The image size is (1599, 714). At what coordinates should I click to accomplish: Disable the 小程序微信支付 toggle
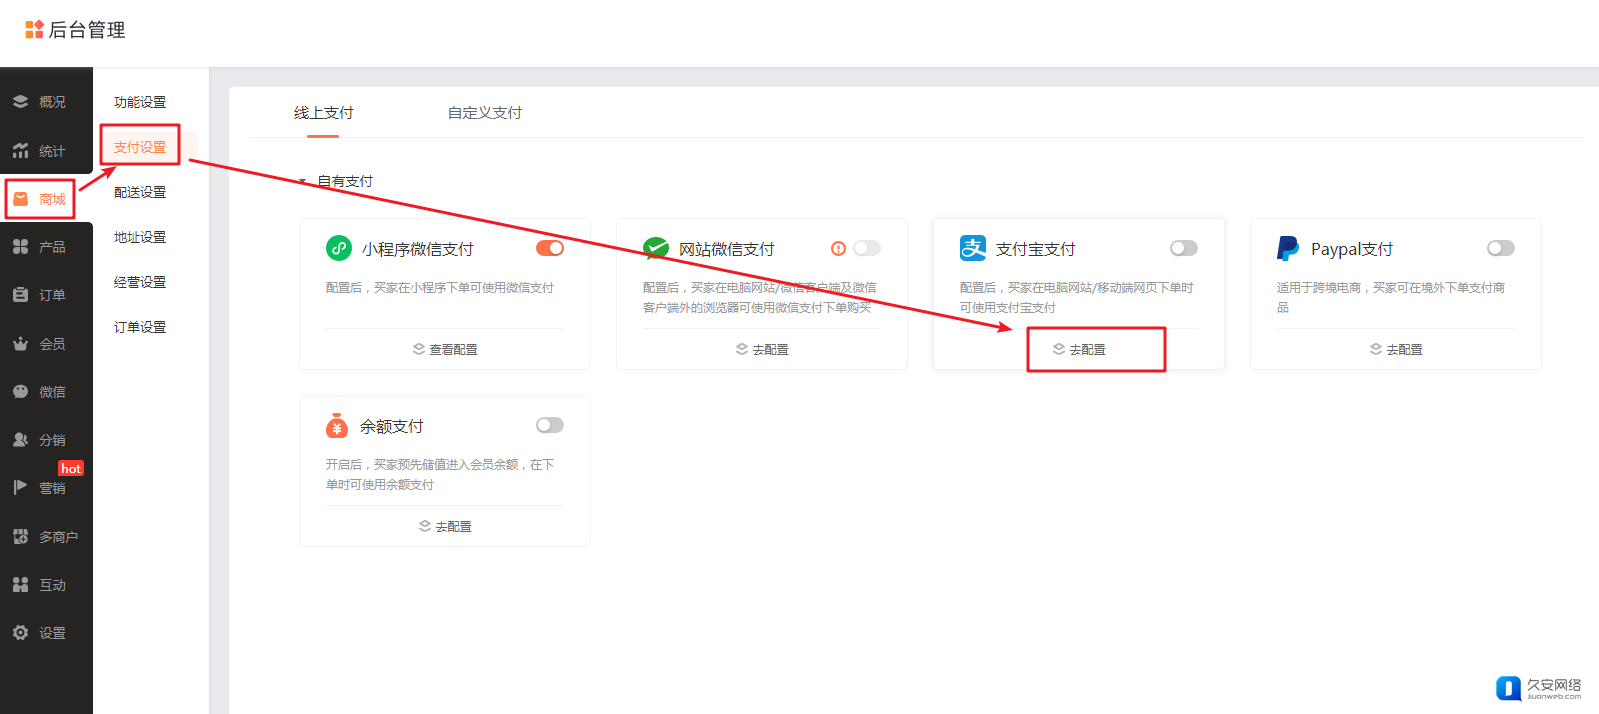pyautogui.click(x=550, y=248)
